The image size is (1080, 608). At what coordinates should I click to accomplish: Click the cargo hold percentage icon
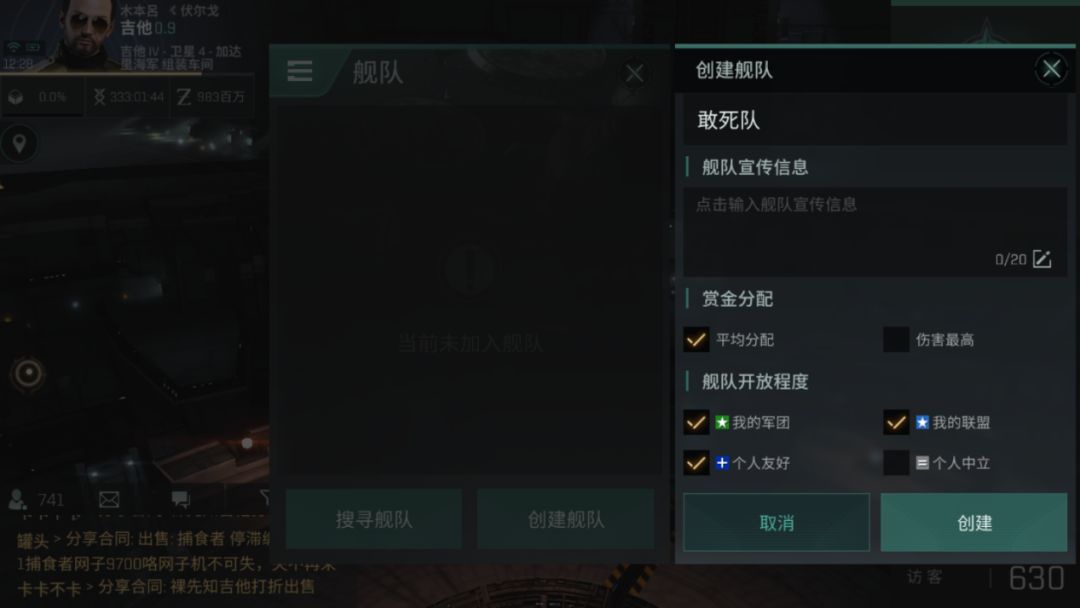pos(16,97)
